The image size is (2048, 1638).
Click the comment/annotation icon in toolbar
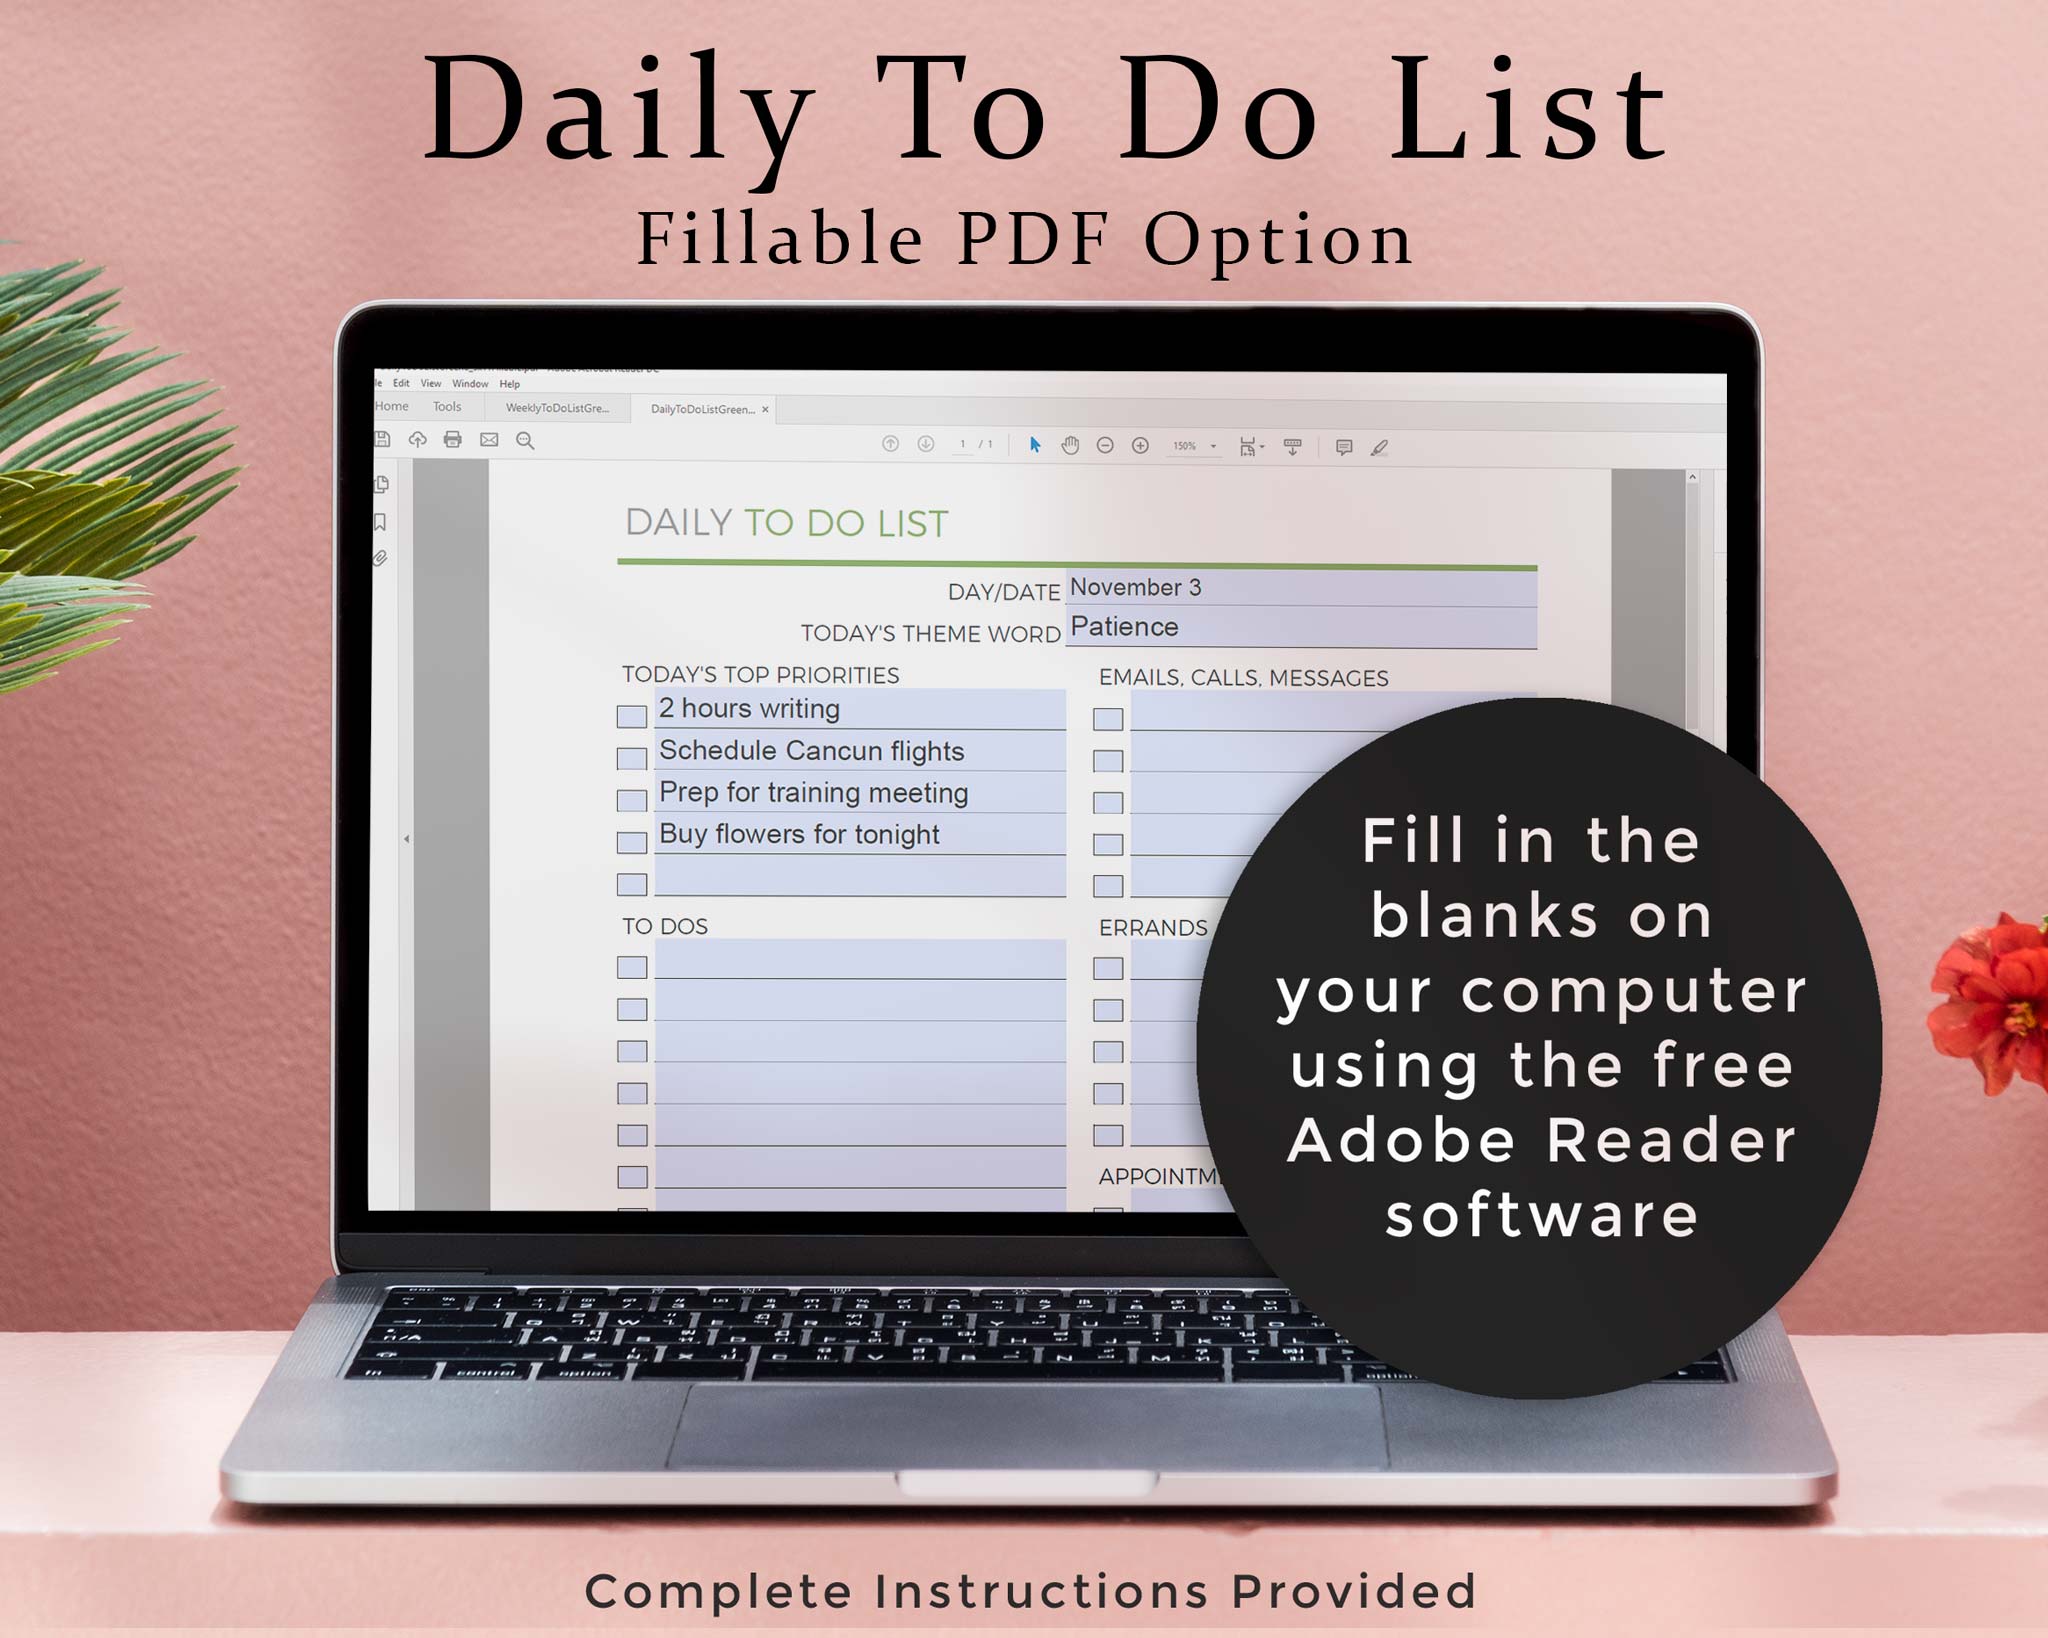[1349, 450]
